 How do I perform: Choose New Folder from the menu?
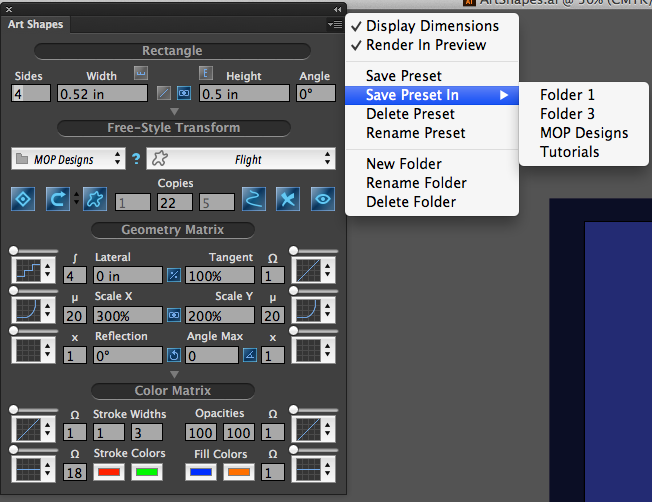[432, 164]
